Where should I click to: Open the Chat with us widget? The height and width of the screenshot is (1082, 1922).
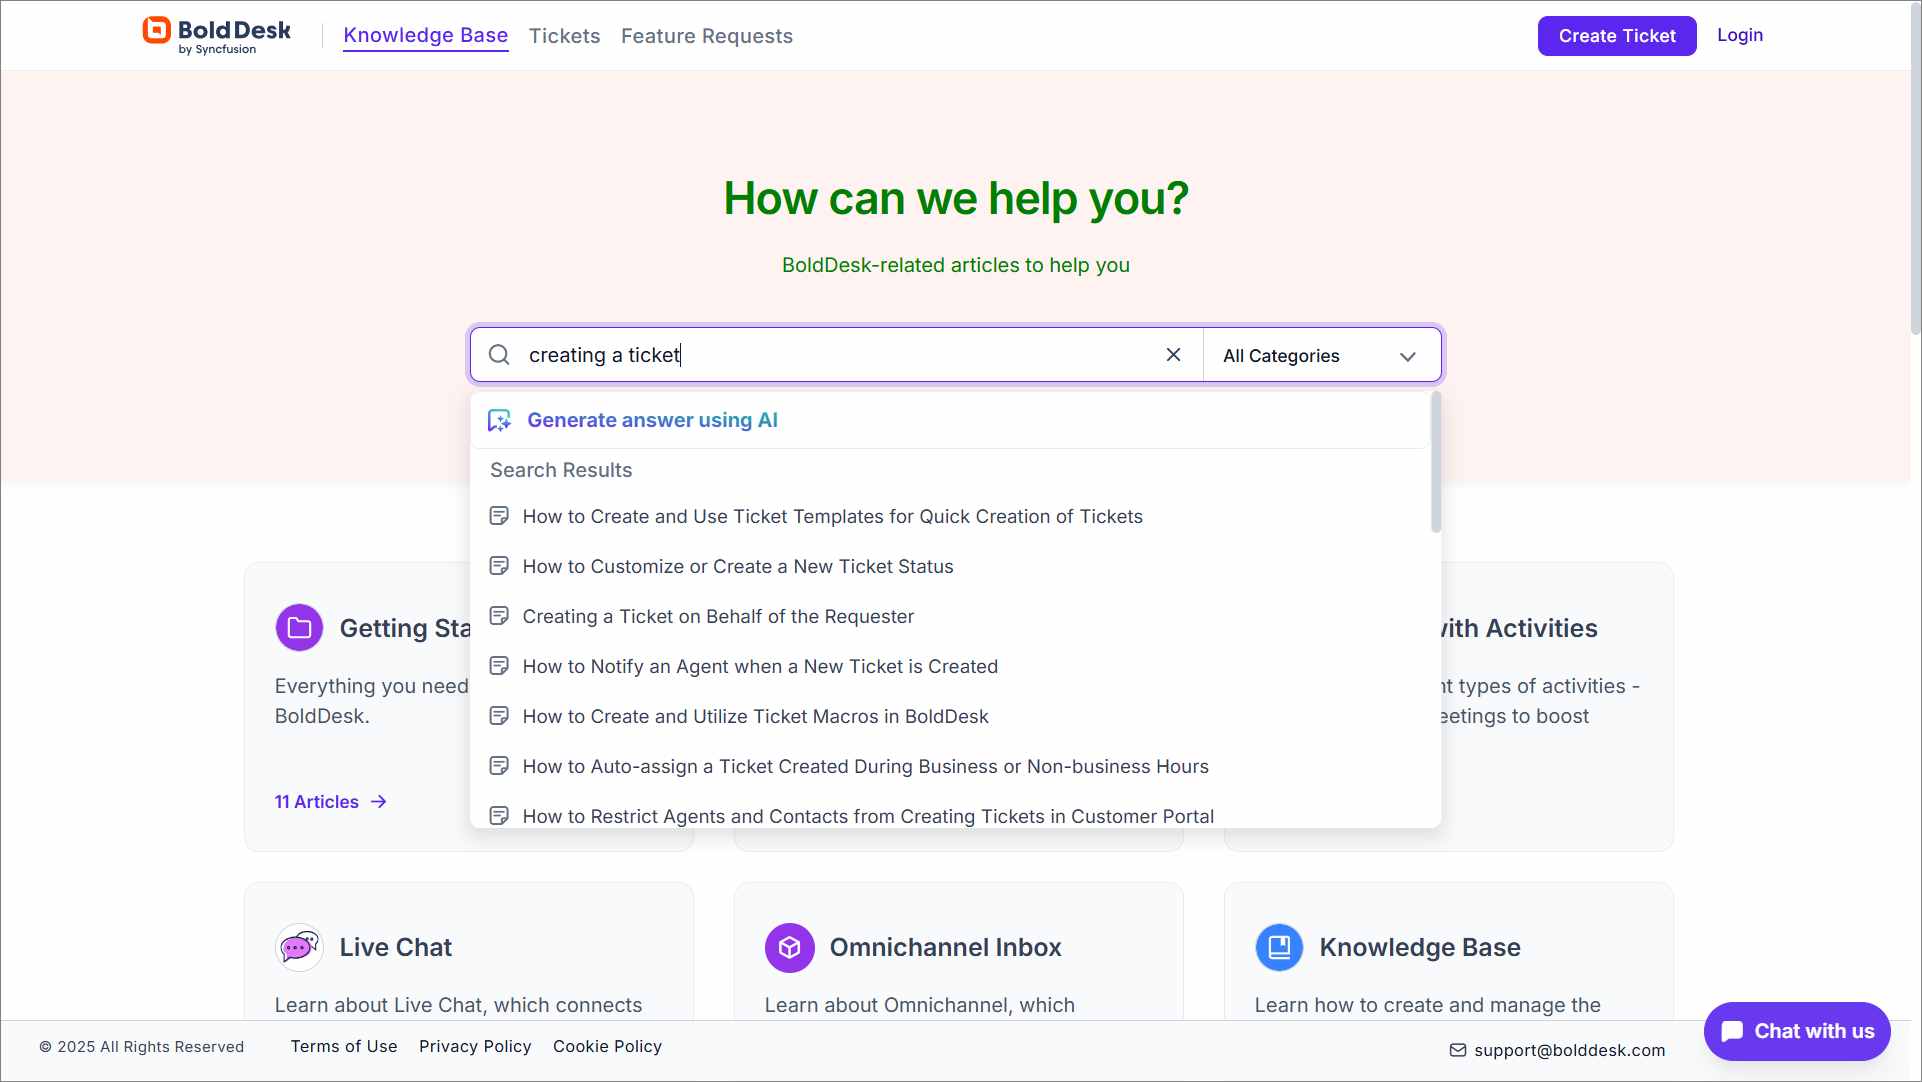click(1797, 1031)
